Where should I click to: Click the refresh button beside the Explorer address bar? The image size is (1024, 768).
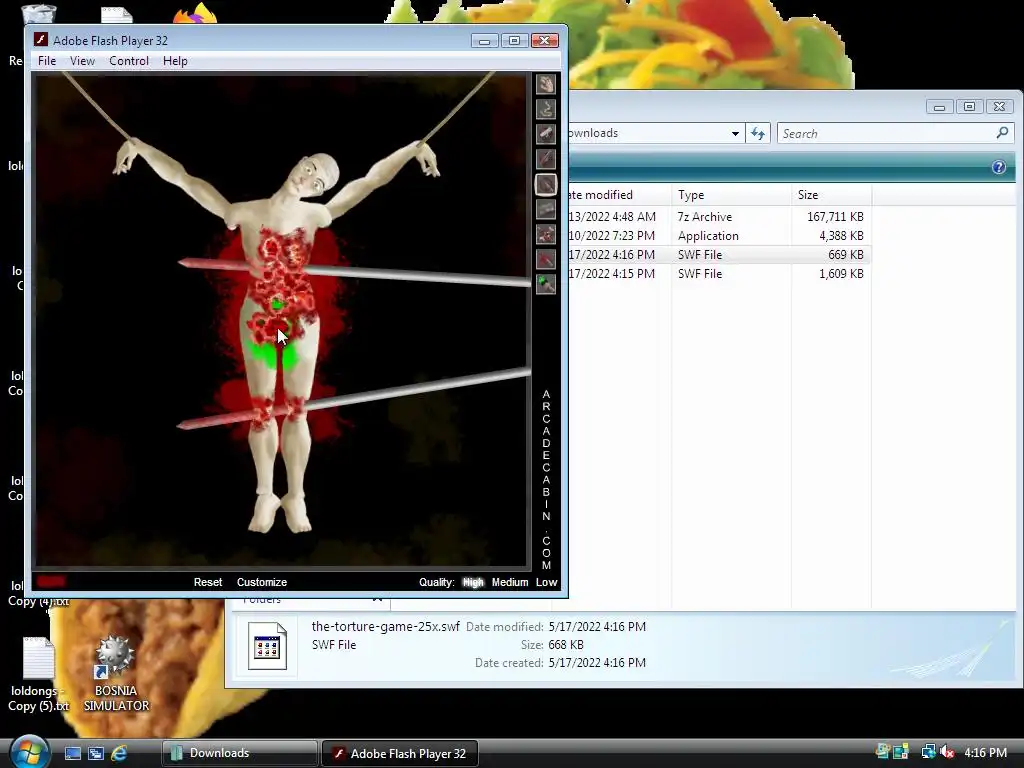coord(758,133)
